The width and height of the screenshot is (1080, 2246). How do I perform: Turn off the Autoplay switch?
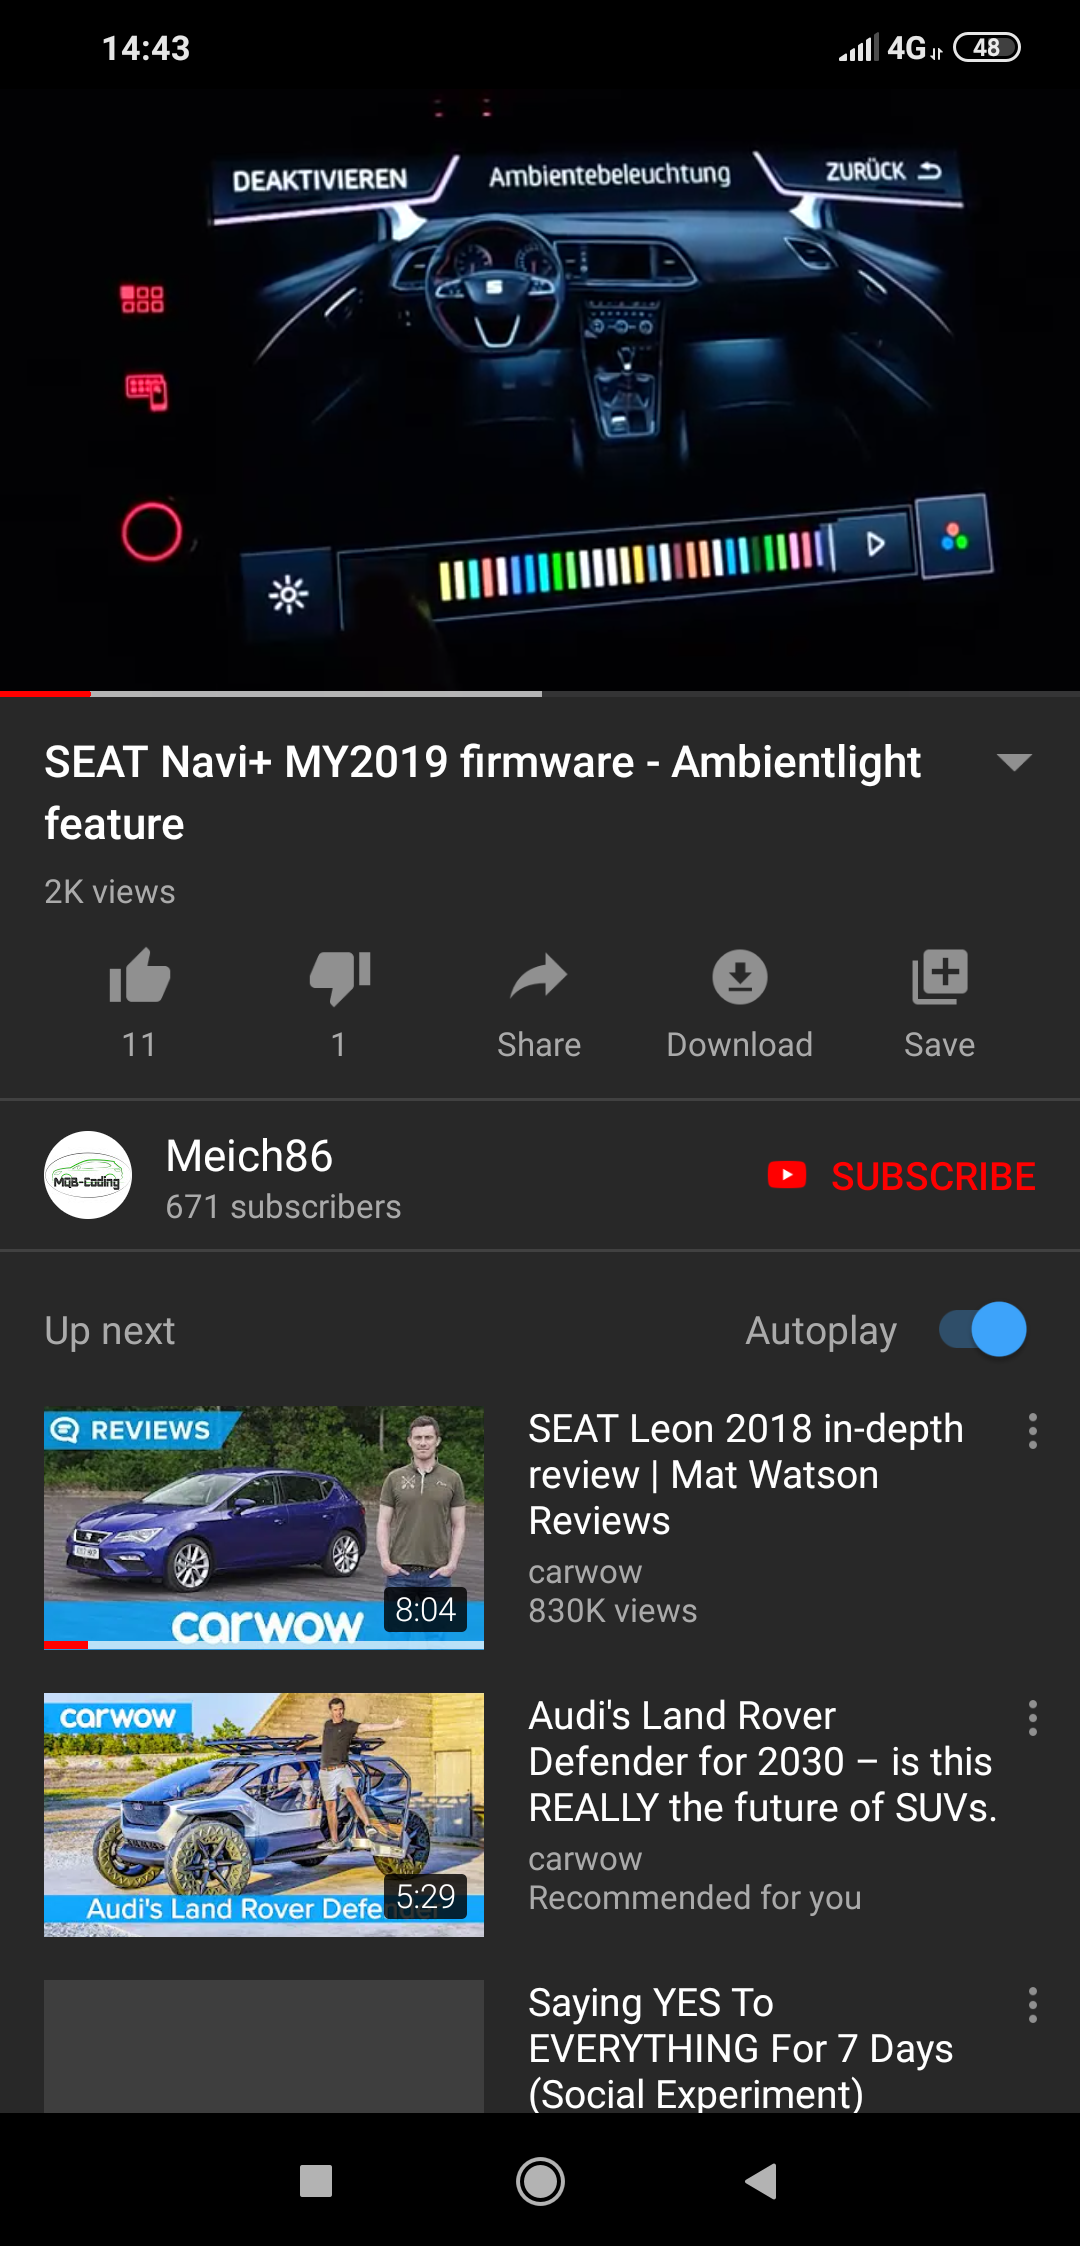[983, 1330]
